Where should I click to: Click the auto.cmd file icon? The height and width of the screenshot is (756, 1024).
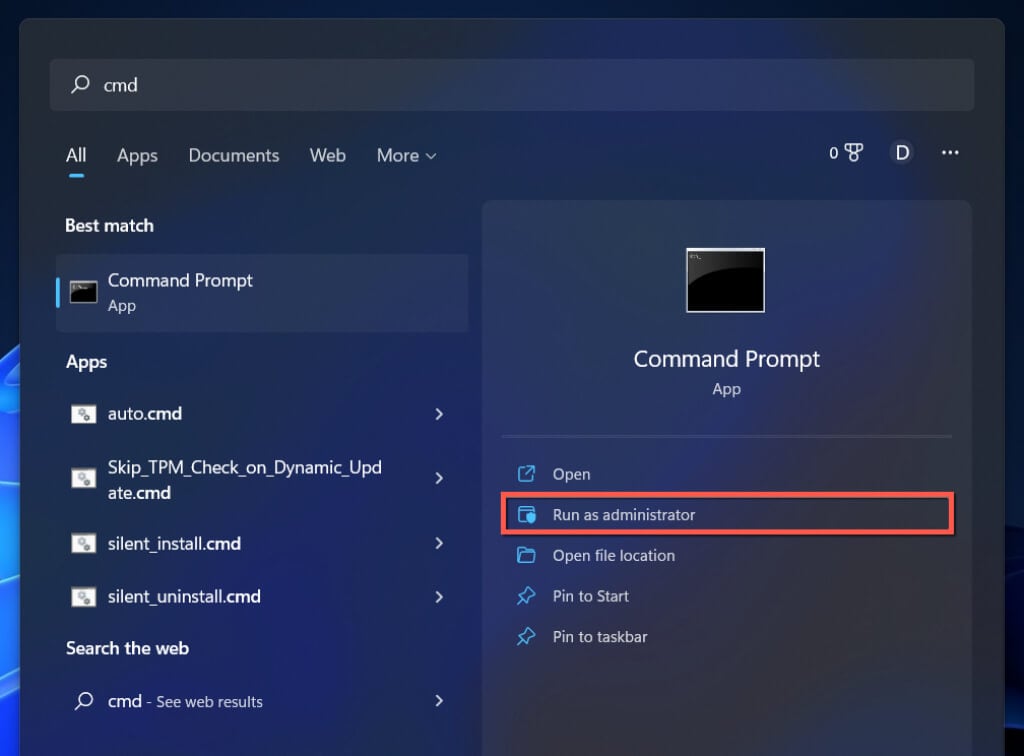pyautogui.click(x=83, y=414)
